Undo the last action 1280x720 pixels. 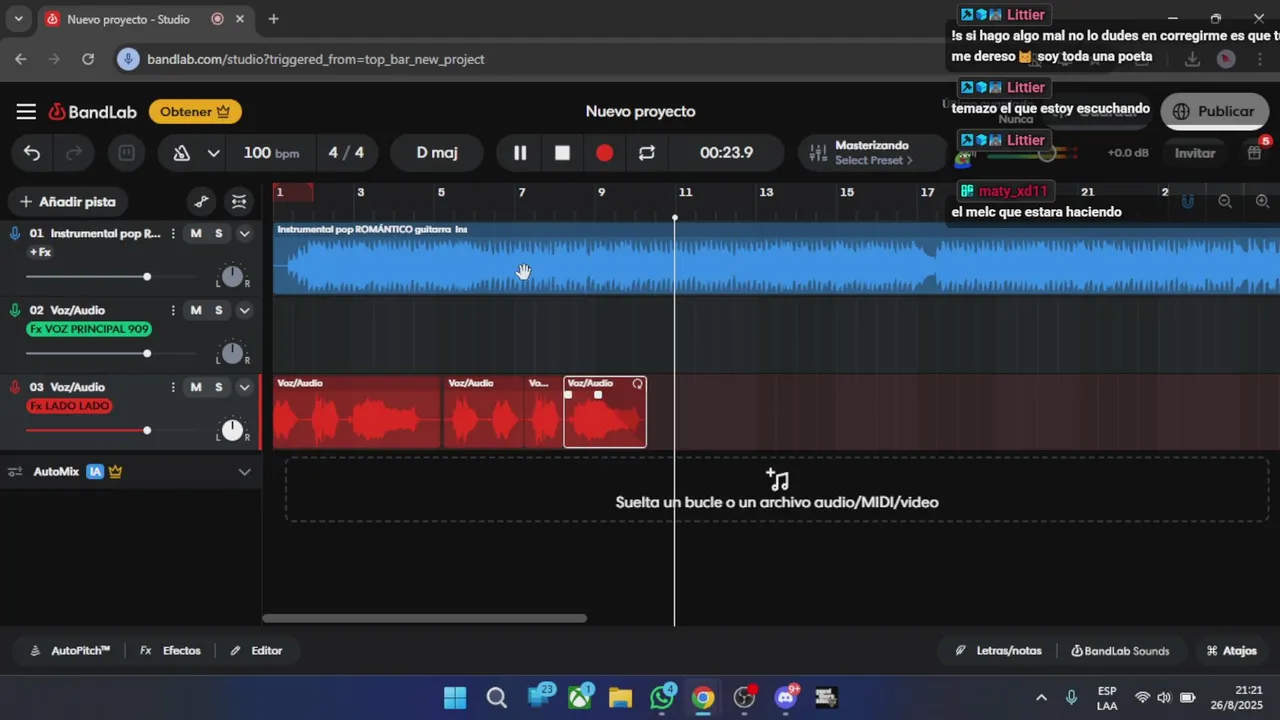pyautogui.click(x=32, y=153)
